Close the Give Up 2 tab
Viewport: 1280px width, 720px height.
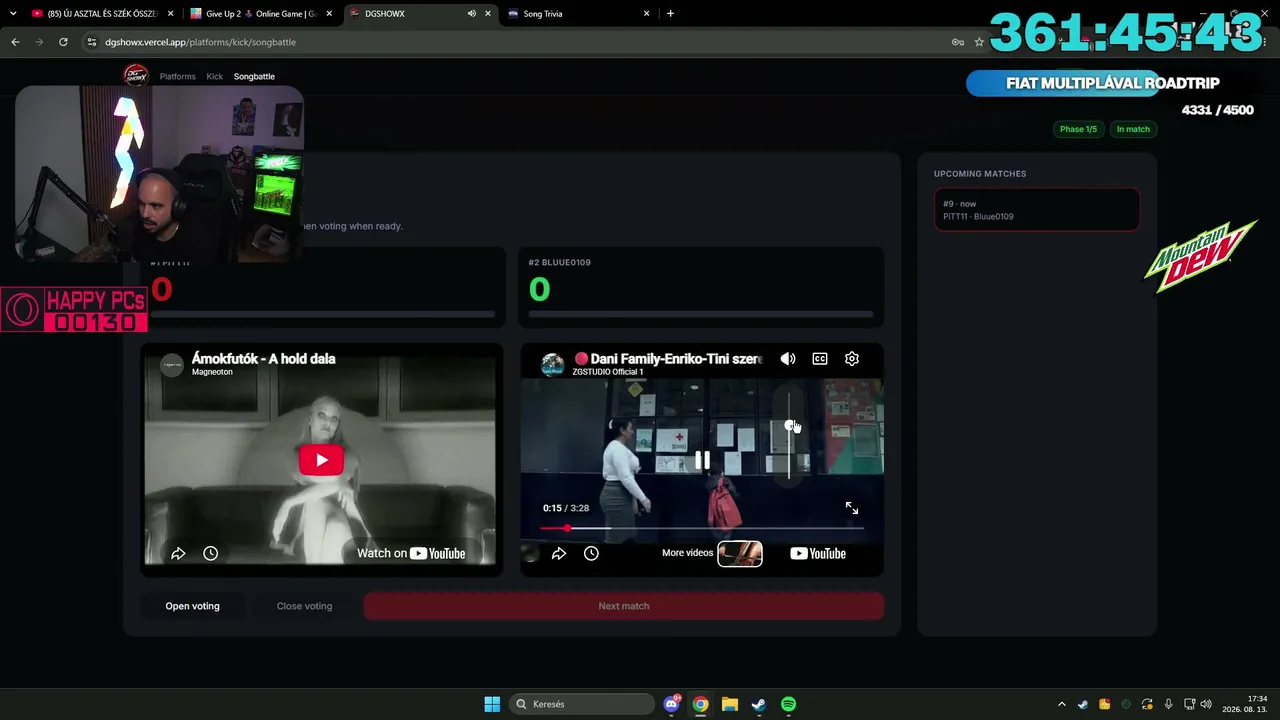pyautogui.click(x=329, y=14)
